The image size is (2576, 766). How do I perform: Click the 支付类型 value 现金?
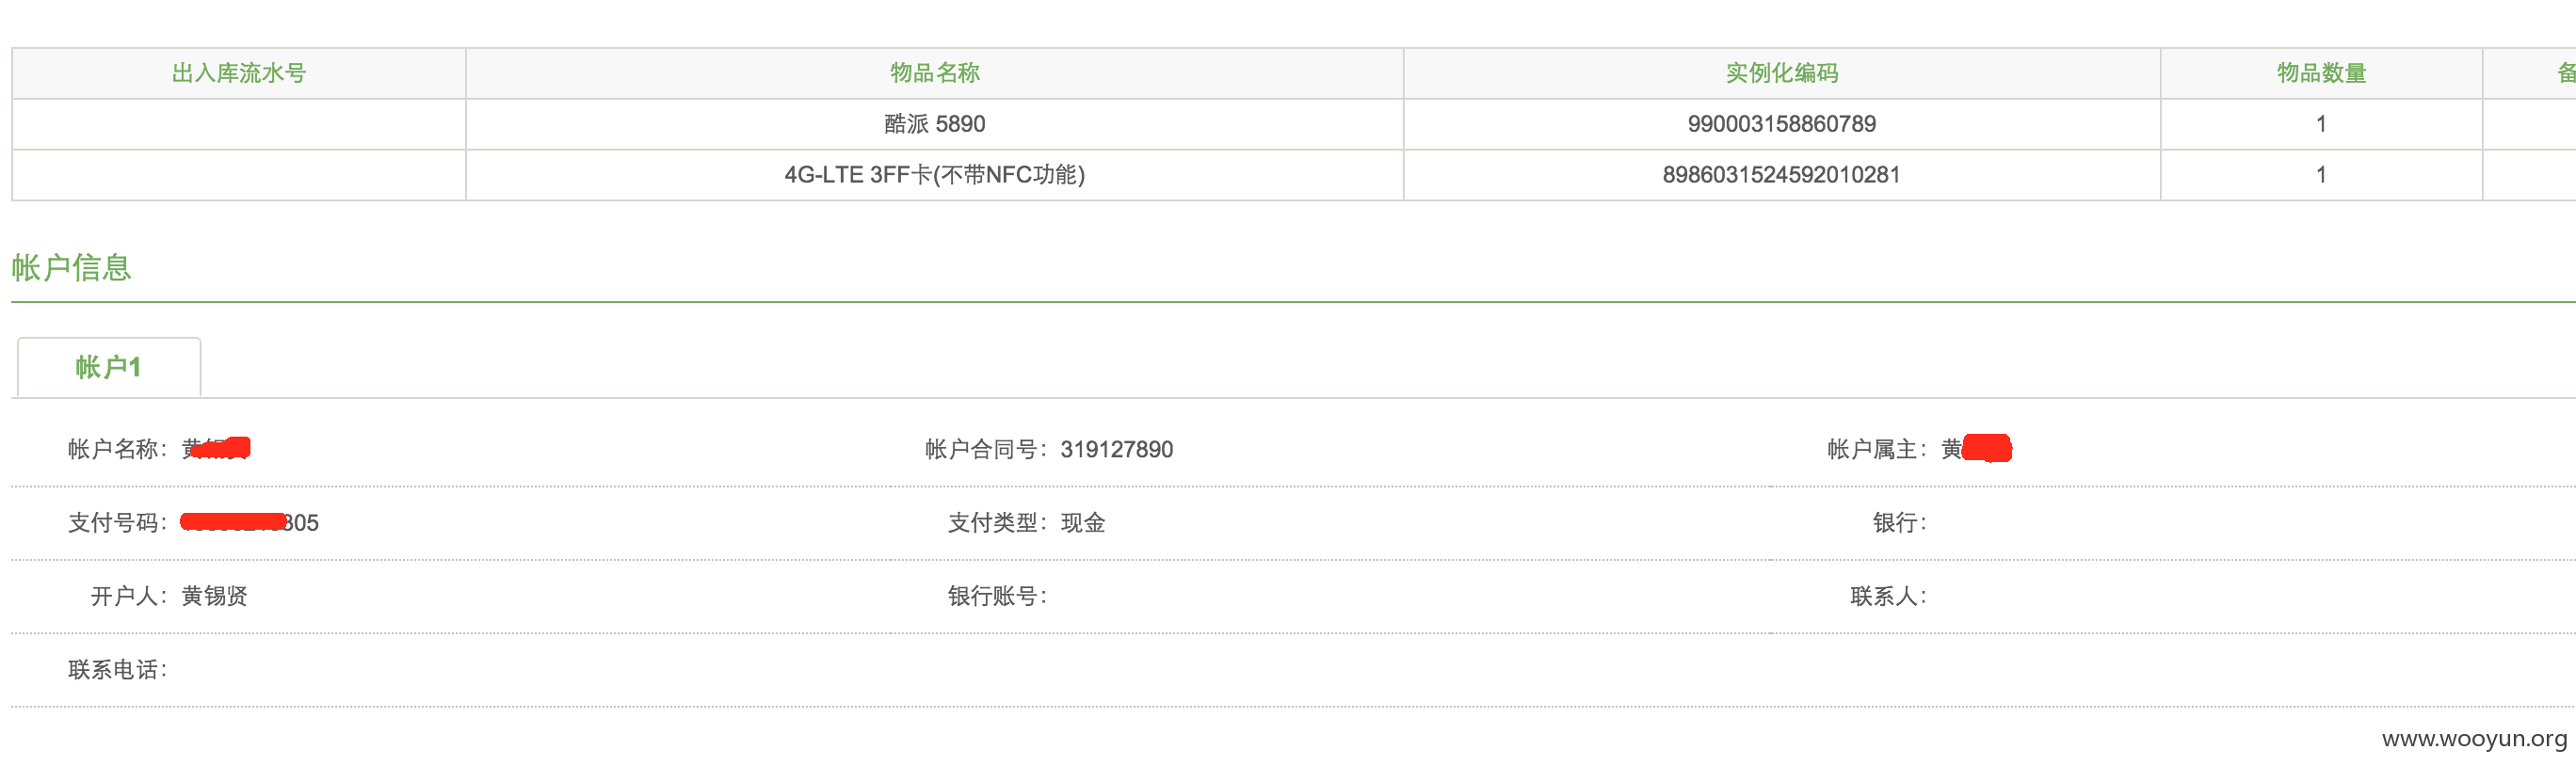tap(1083, 523)
